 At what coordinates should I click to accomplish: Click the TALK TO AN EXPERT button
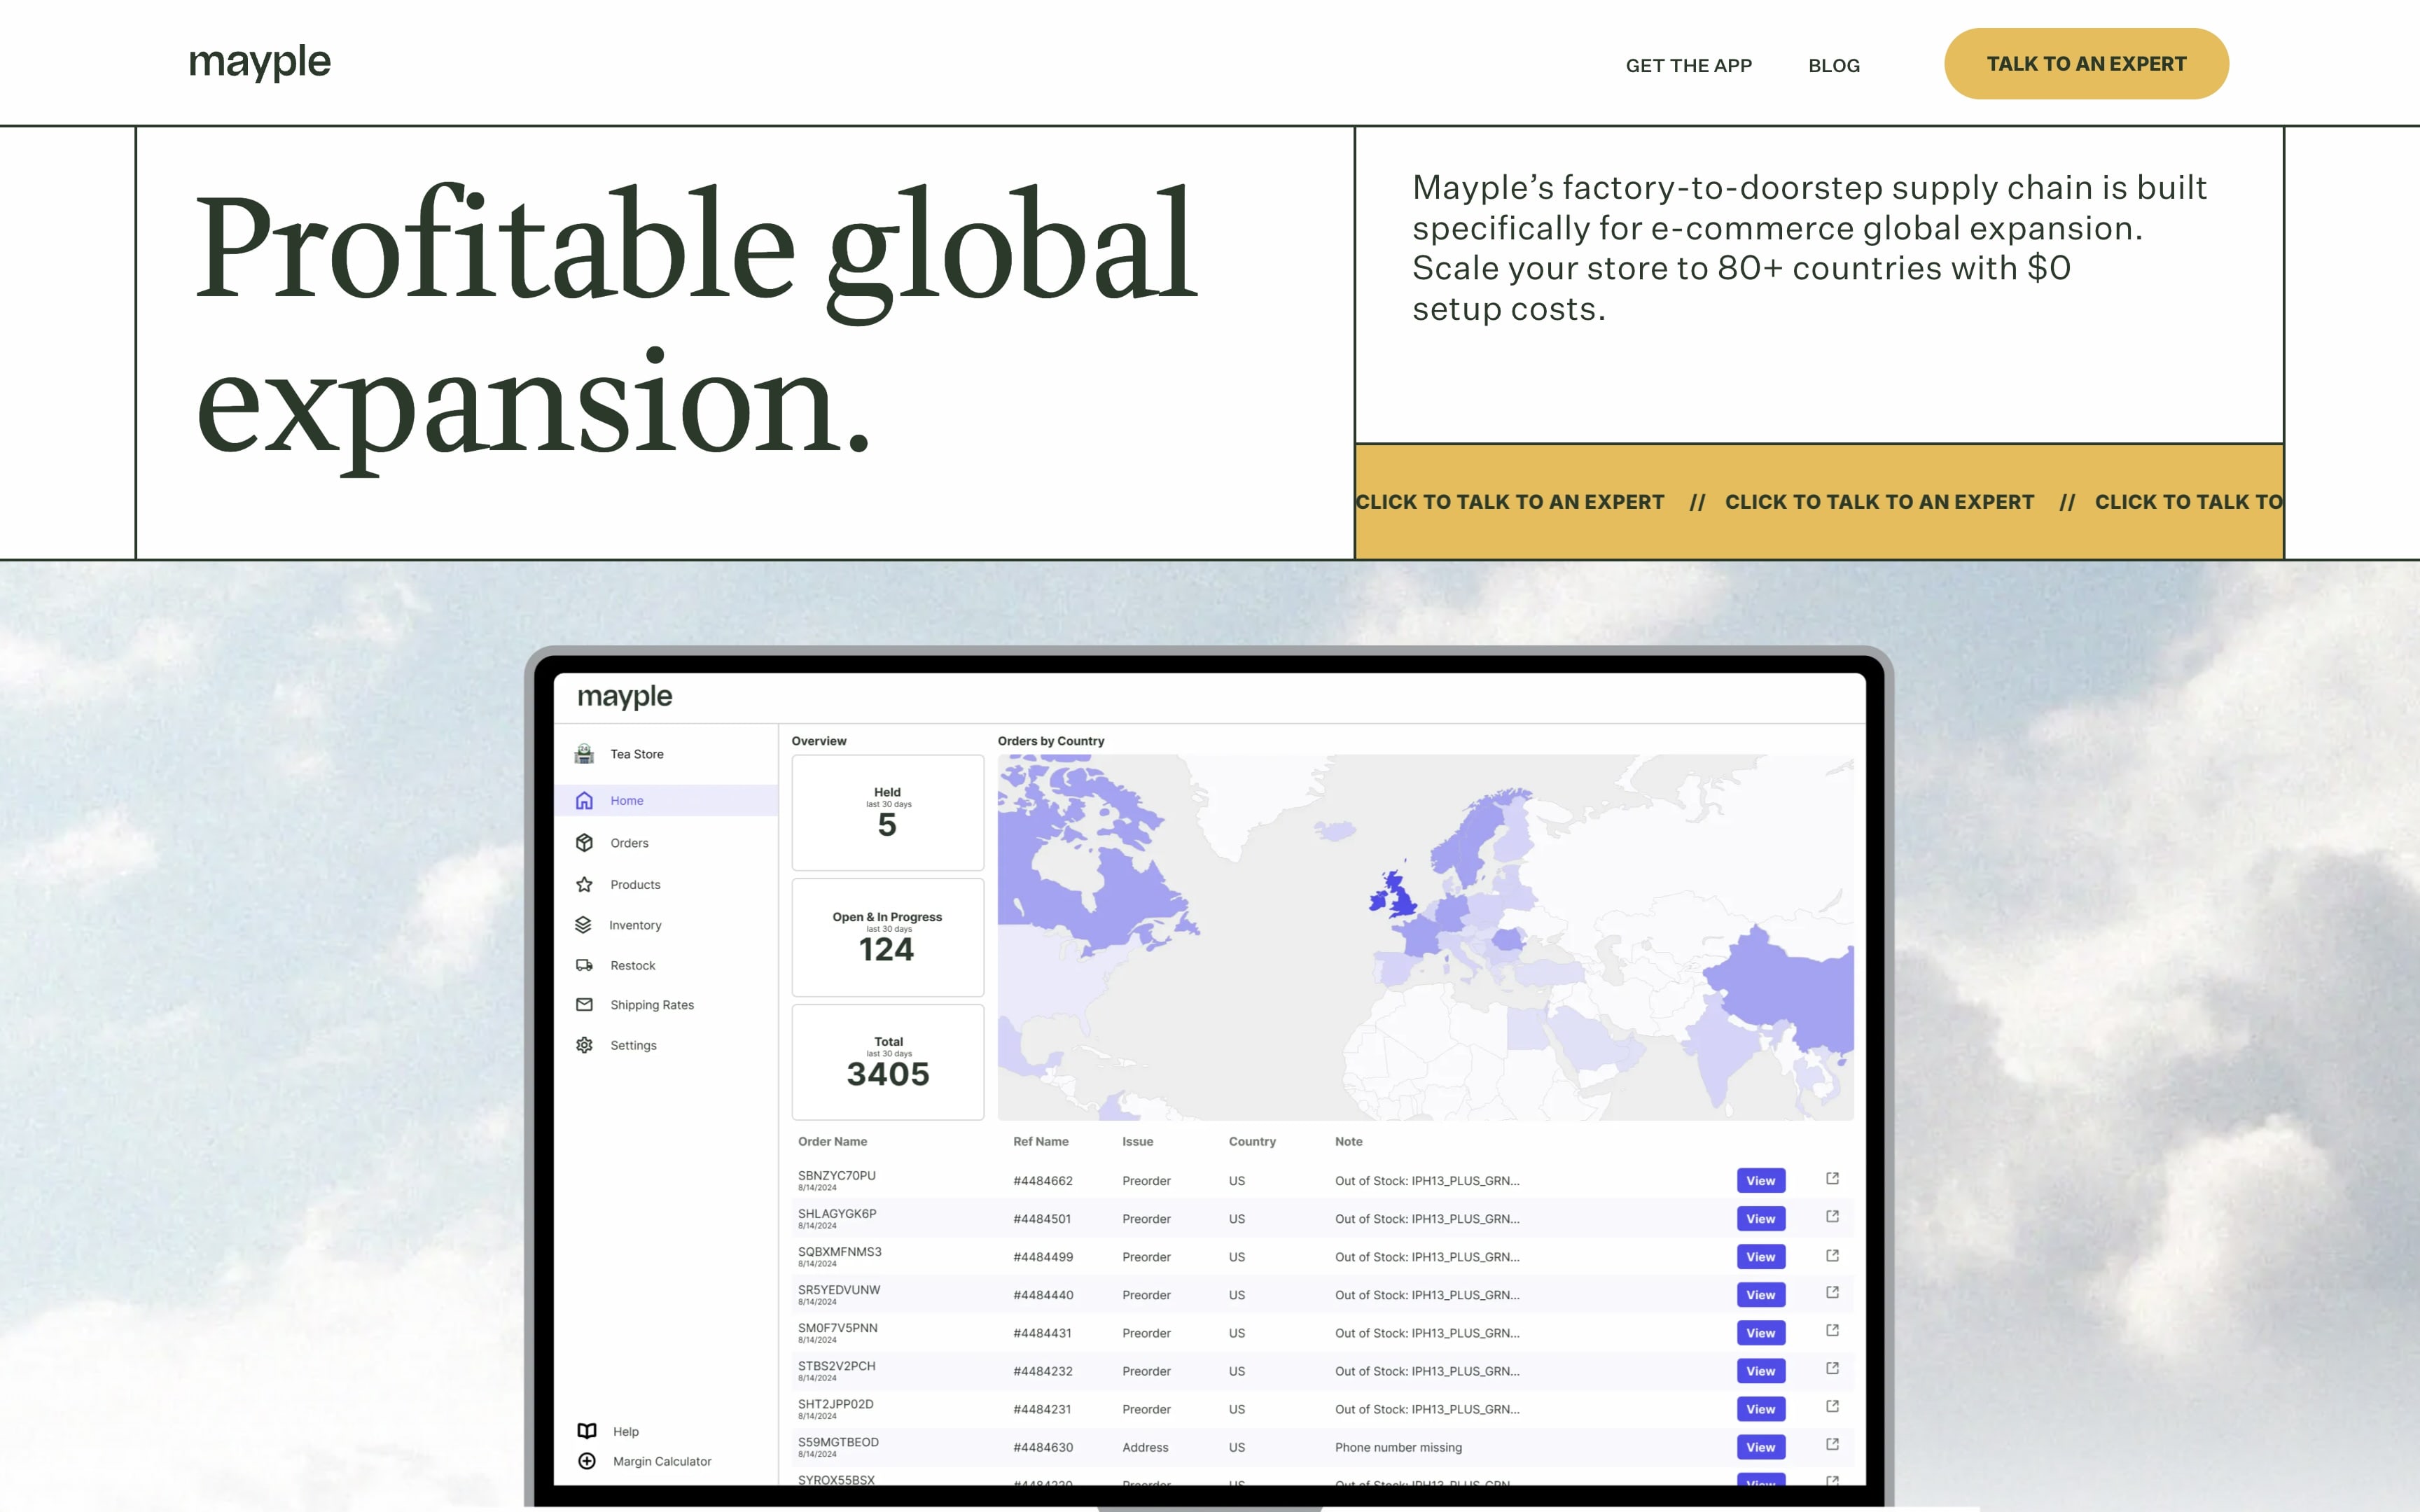click(x=2086, y=64)
